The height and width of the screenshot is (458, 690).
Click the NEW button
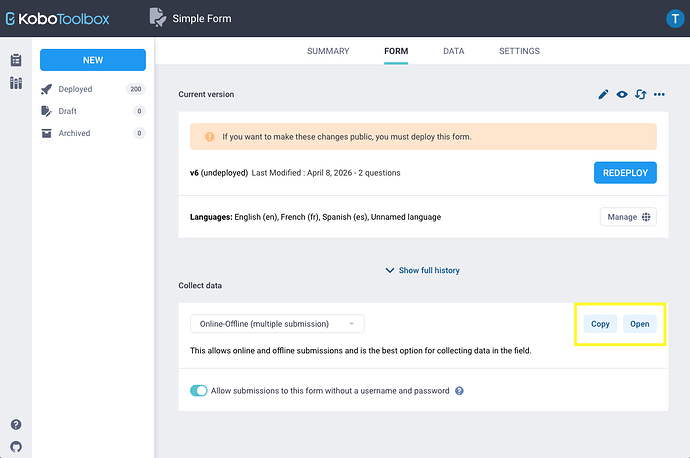point(93,60)
